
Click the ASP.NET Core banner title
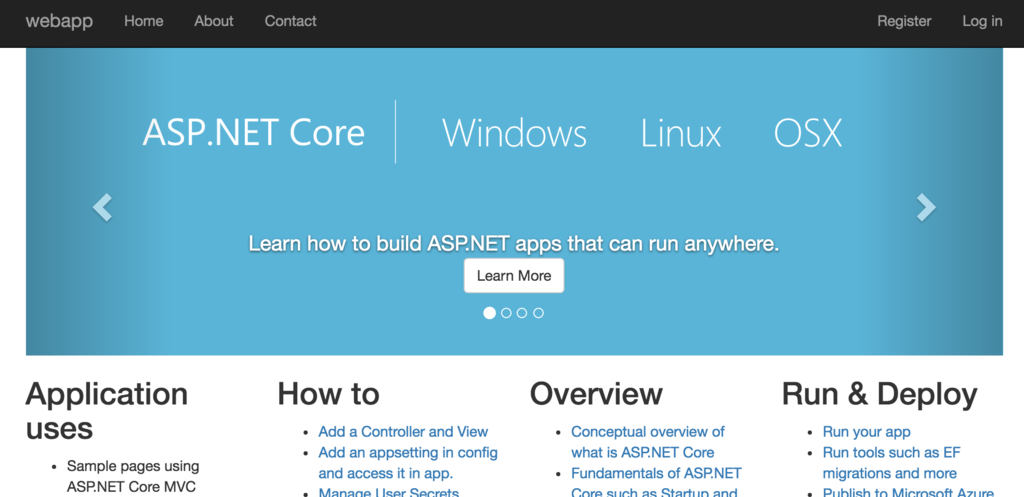point(253,133)
